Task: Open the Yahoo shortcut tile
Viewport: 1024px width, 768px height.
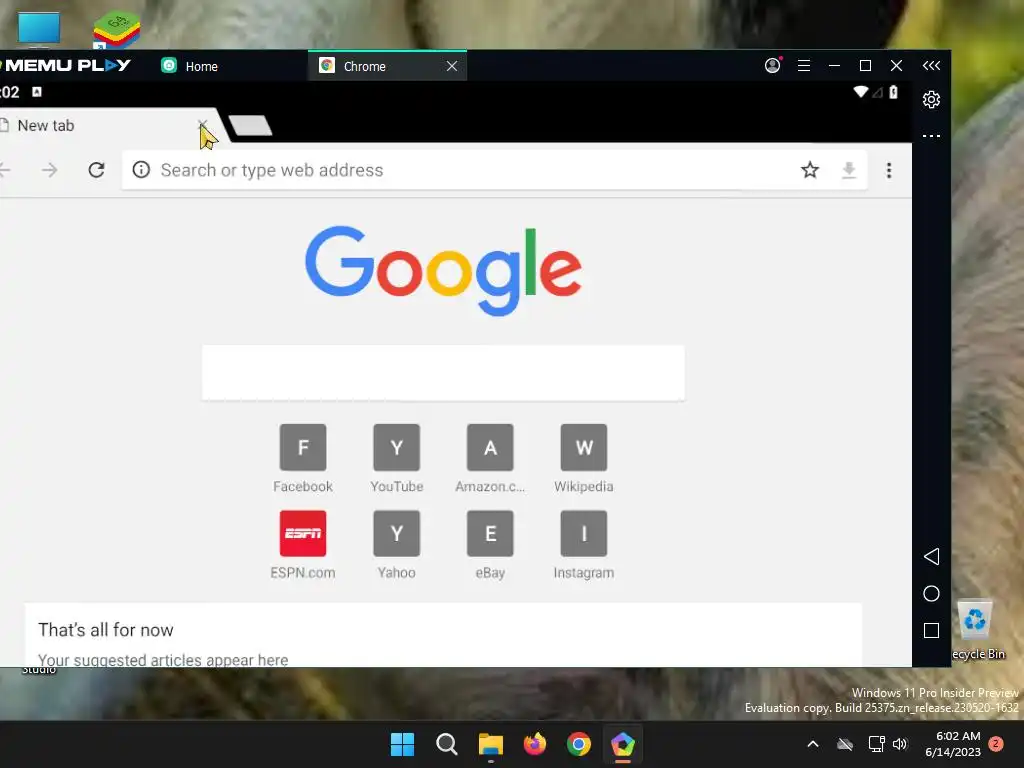Action: pyautogui.click(x=396, y=545)
